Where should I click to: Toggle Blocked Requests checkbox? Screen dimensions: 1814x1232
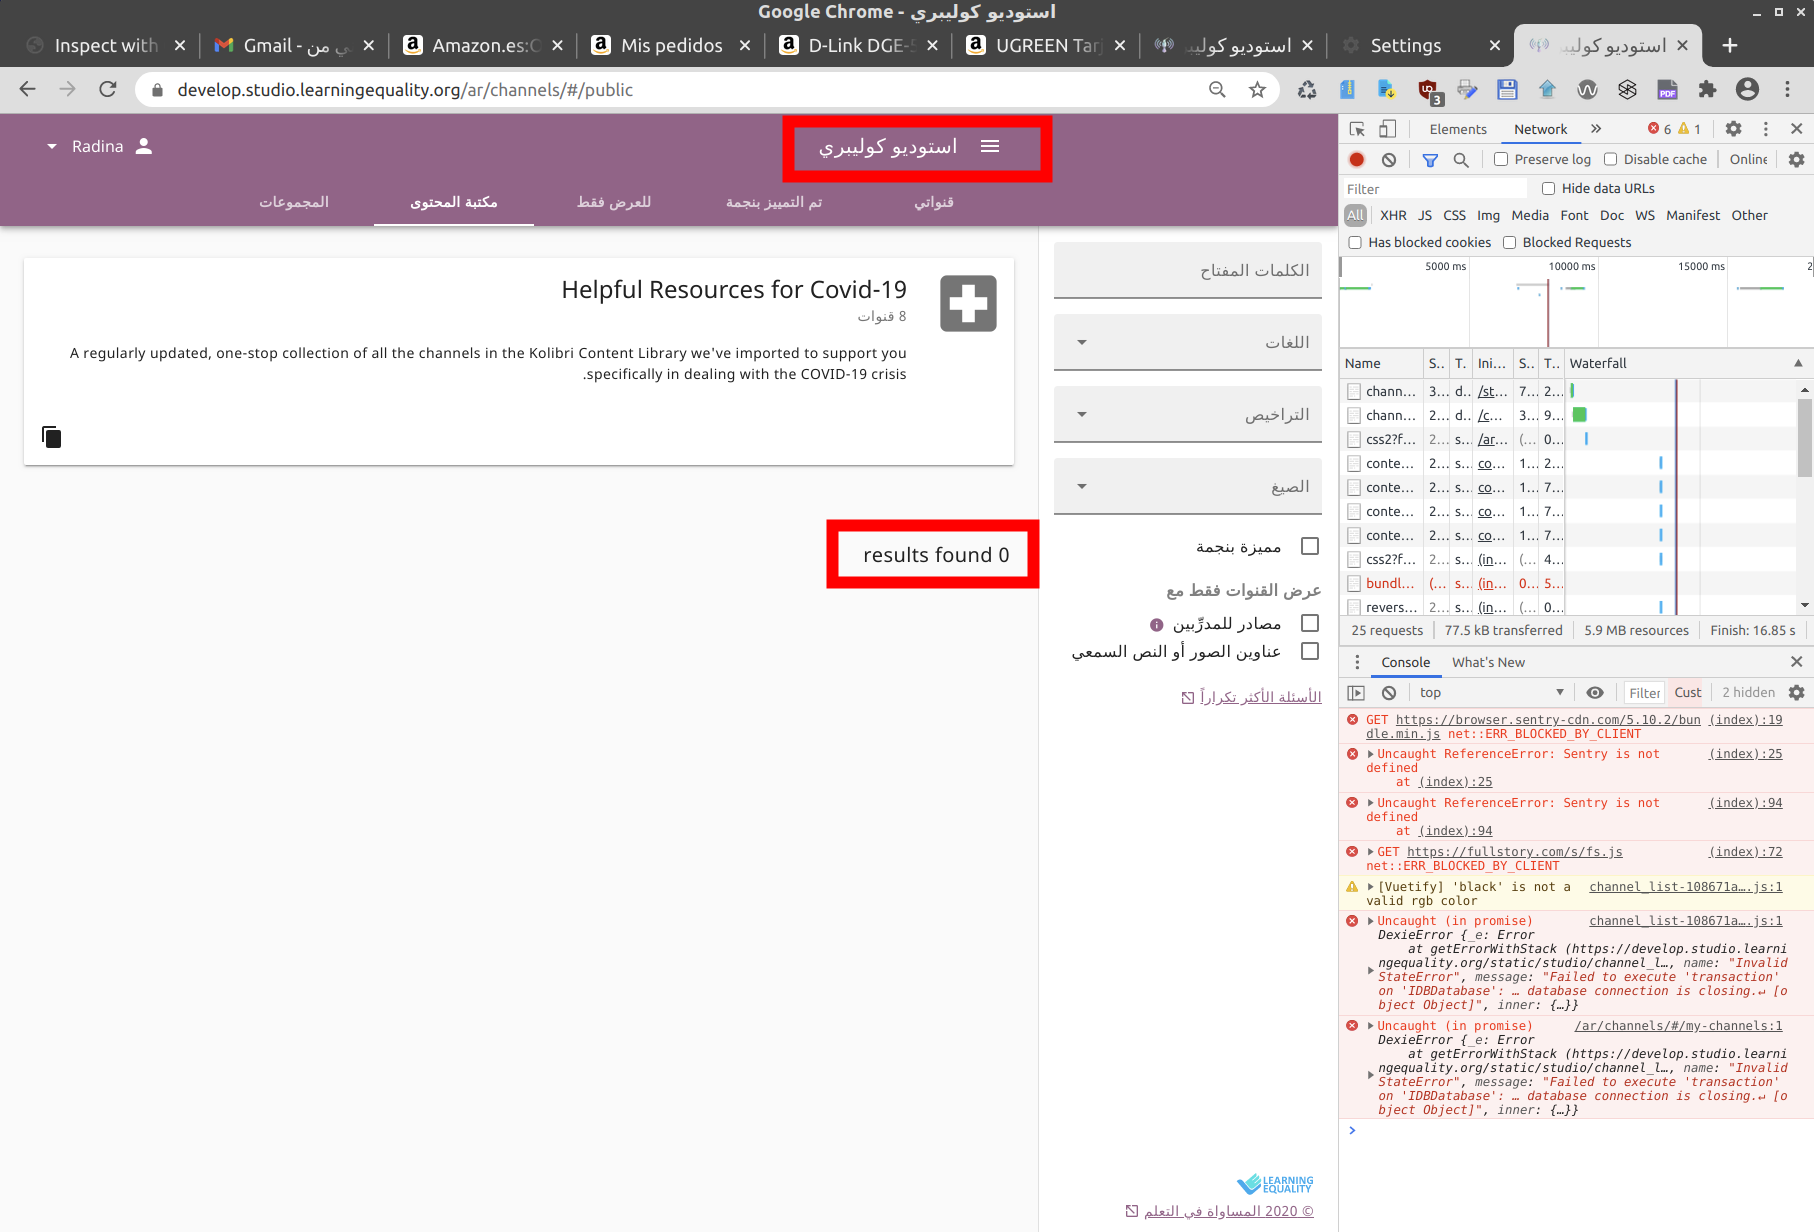coord(1509,242)
